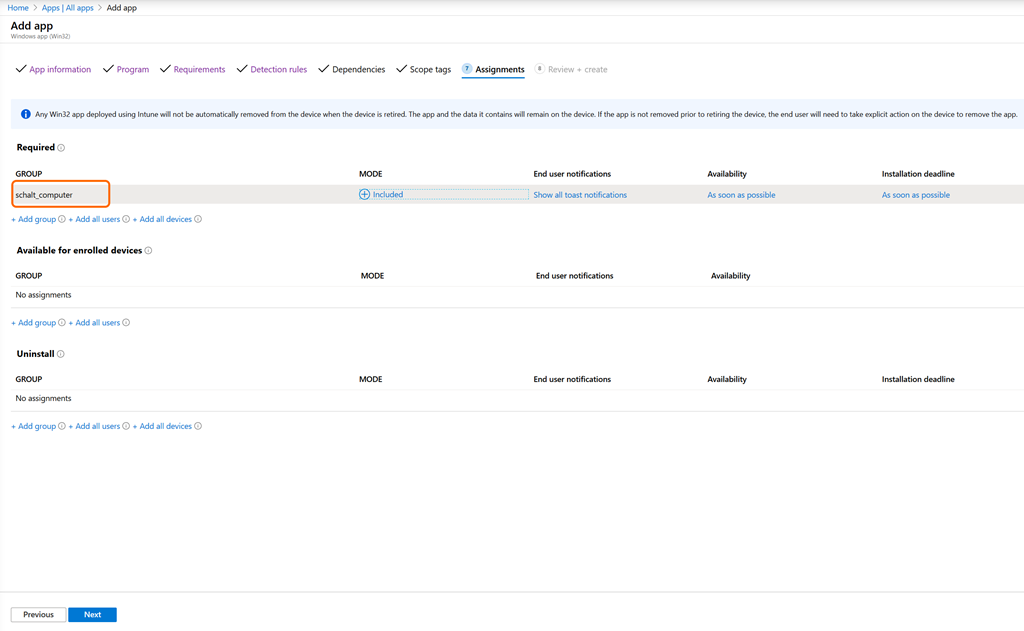Screen dimensions: 1024x631
Task: Click Installation deadline As soon as possible link
Action: pos(915,195)
